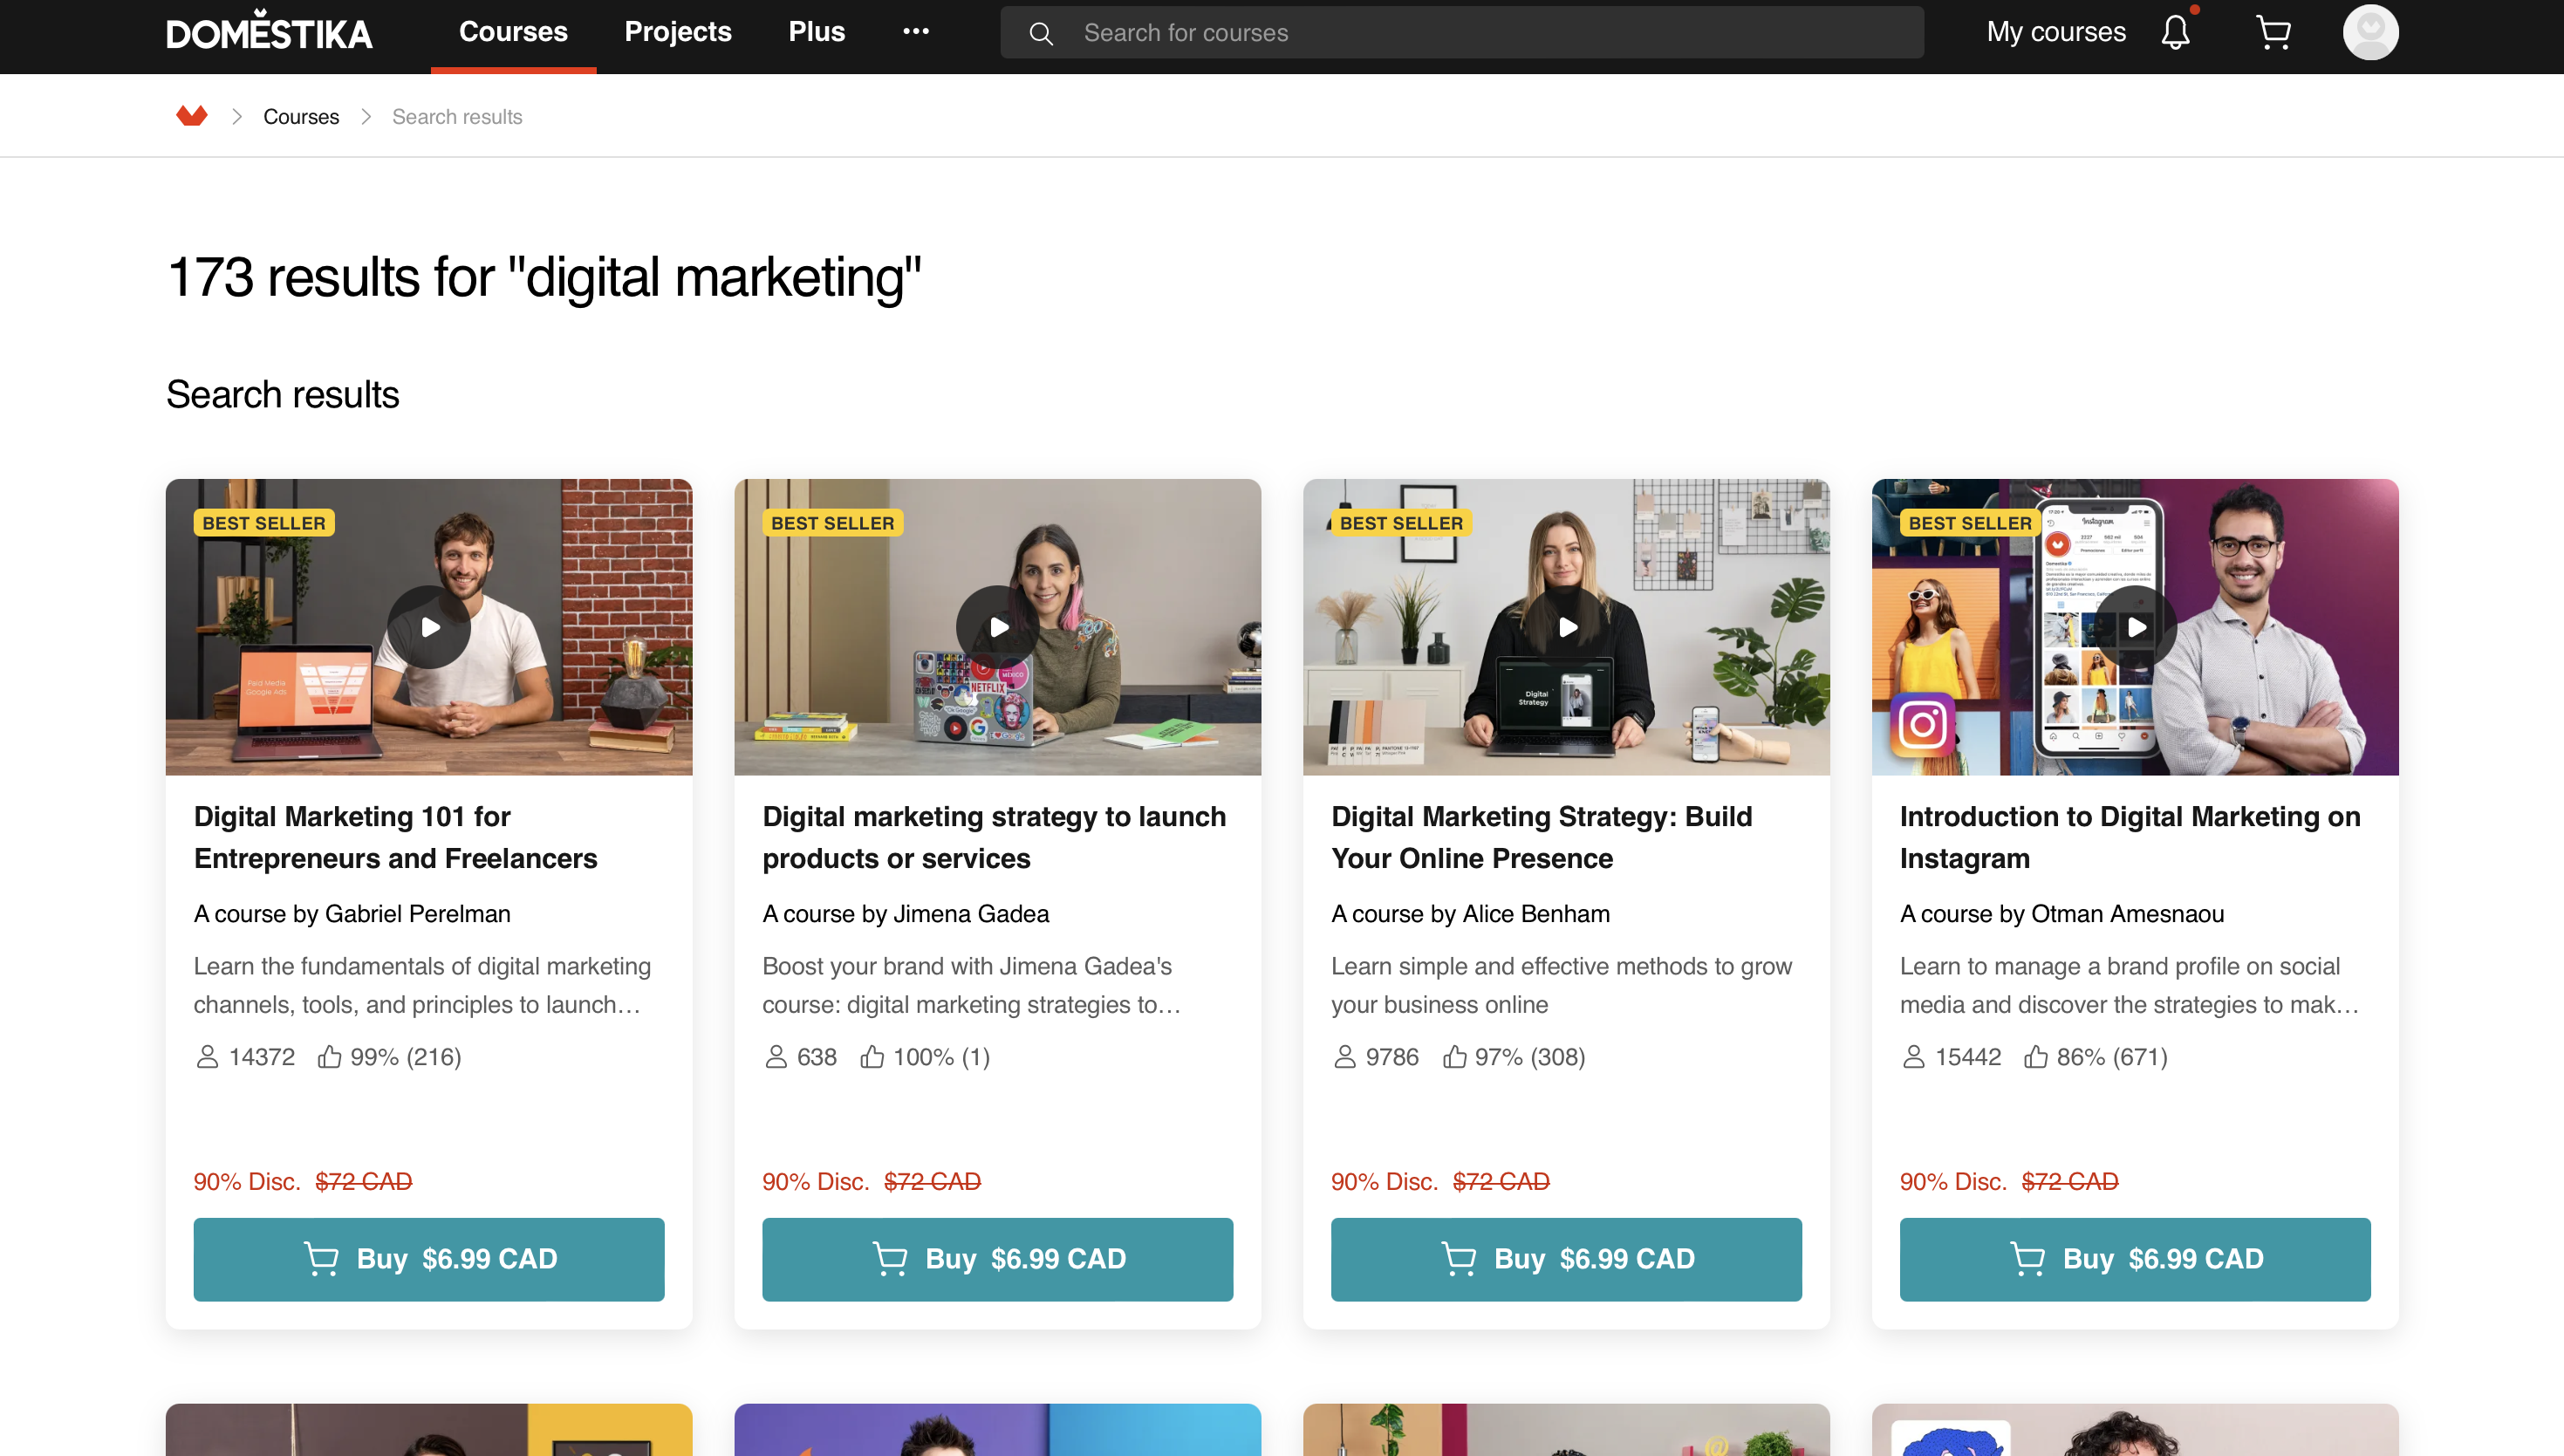Play Jimena Gadea's course video preview

[997, 627]
